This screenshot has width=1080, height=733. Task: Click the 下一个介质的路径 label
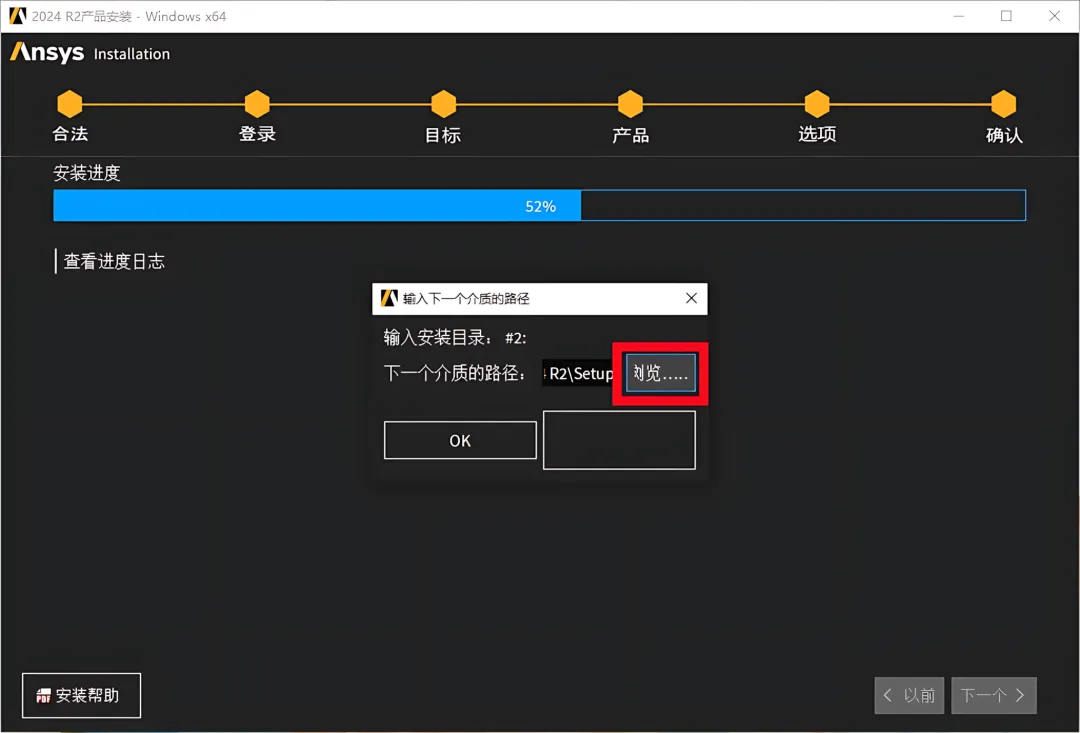[455, 373]
